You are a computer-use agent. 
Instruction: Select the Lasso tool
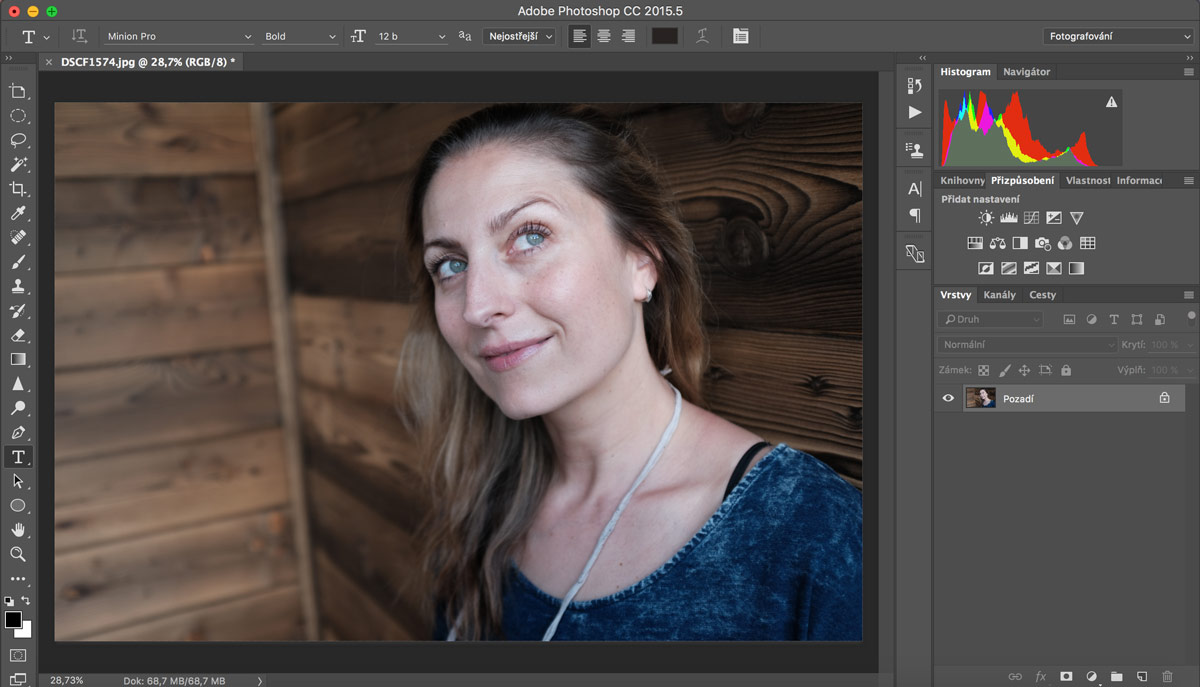click(x=18, y=140)
